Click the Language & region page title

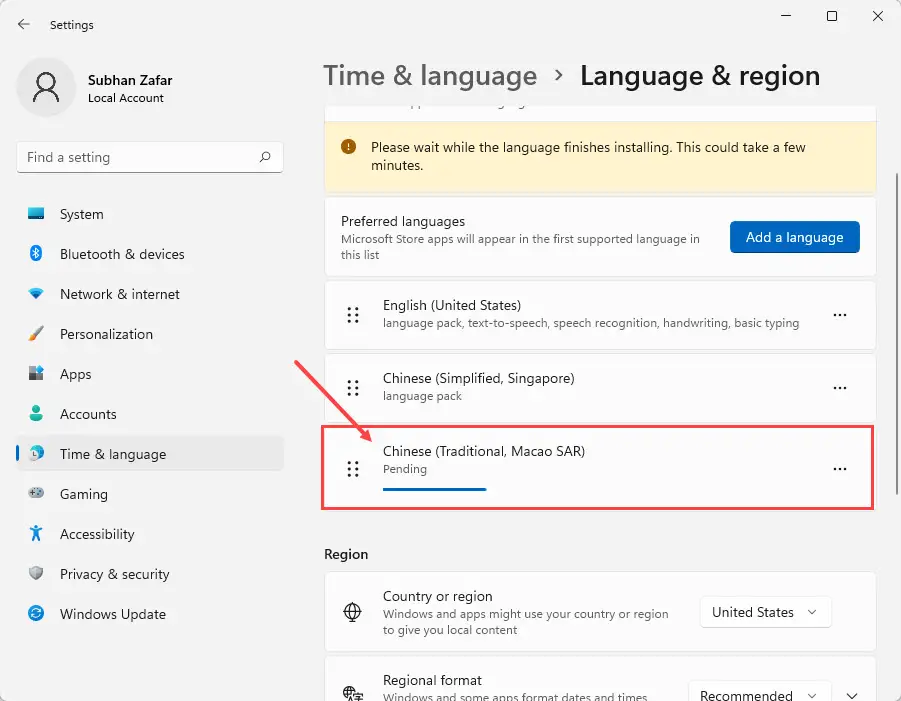[x=699, y=76]
